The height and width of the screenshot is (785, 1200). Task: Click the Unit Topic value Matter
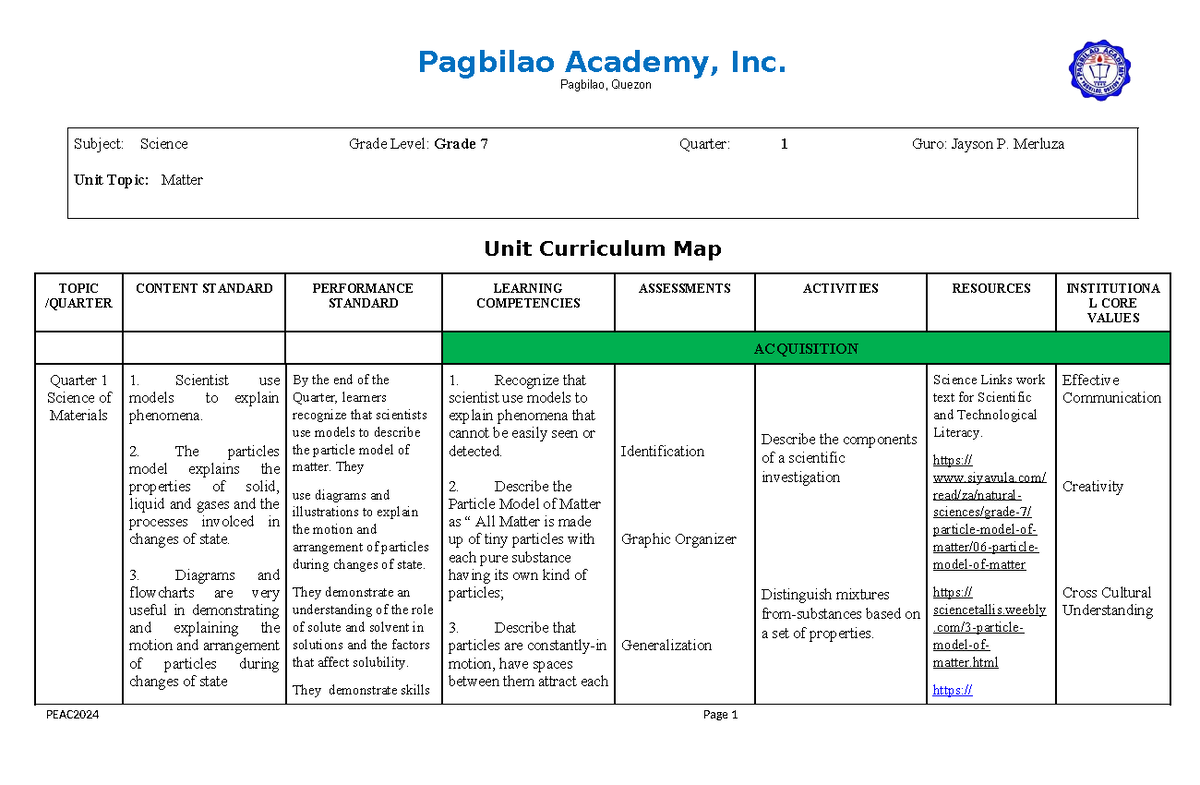click(x=184, y=179)
